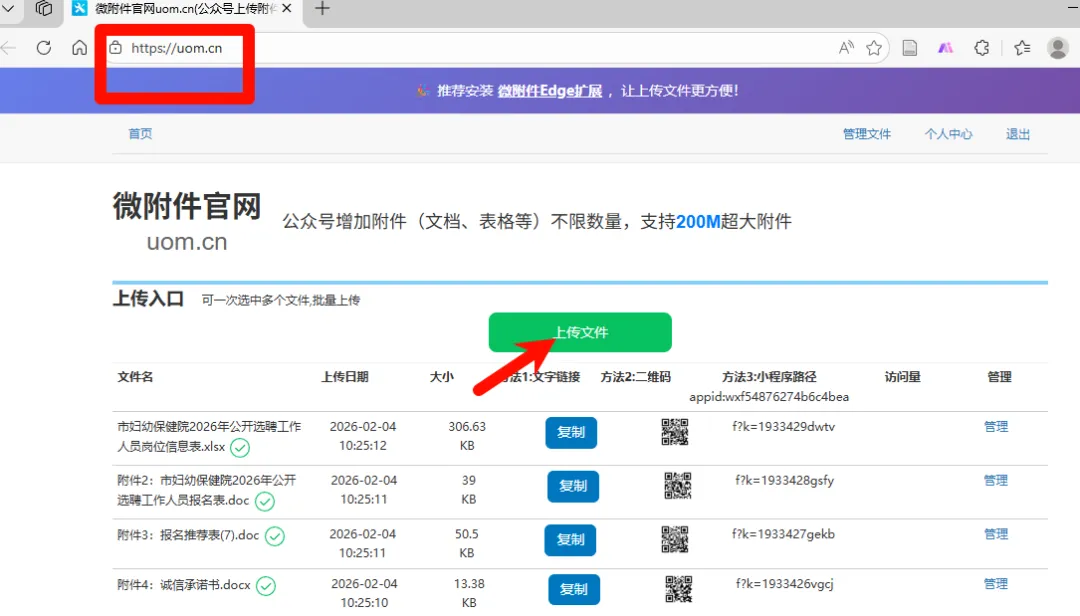Open QR code for 岗位信息表.xlsx row
This screenshot has height=616, width=1080.
click(675, 432)
